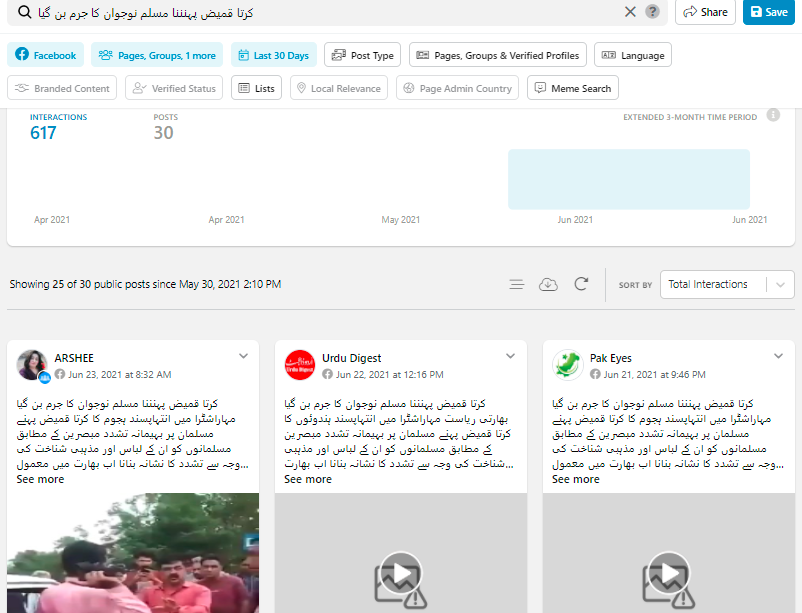
Task: Toggle the Verified Status filter
Action: (x=174, y=88)
